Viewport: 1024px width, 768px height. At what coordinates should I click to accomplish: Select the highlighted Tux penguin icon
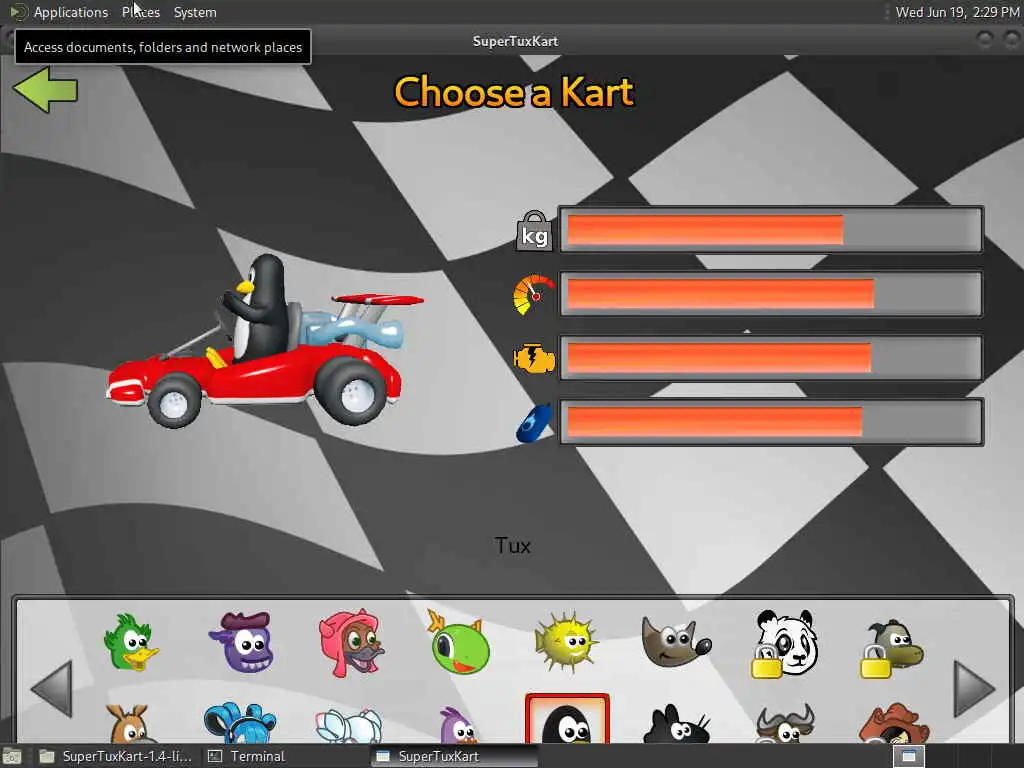pos(567,719)
